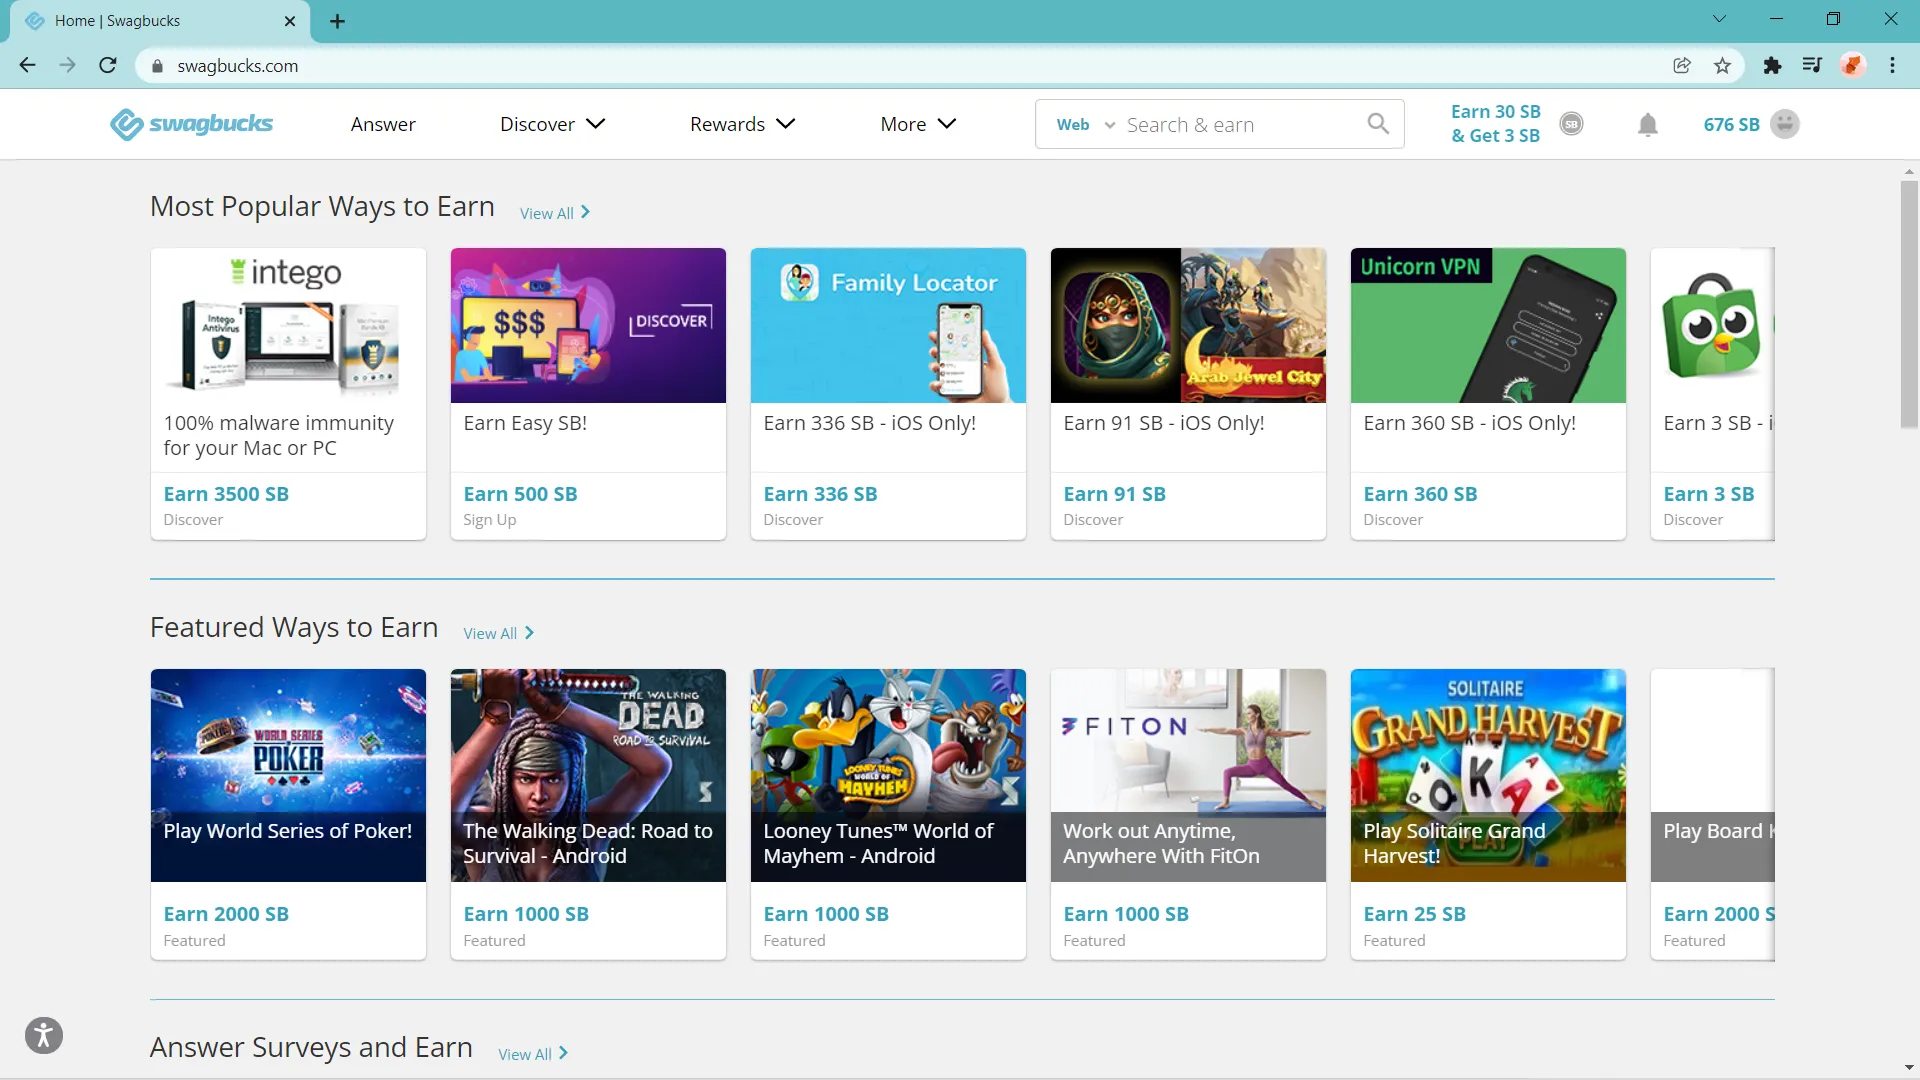Open the FitOn workout card
The image size is (1920, 1080).
[x=1188, y=814]
